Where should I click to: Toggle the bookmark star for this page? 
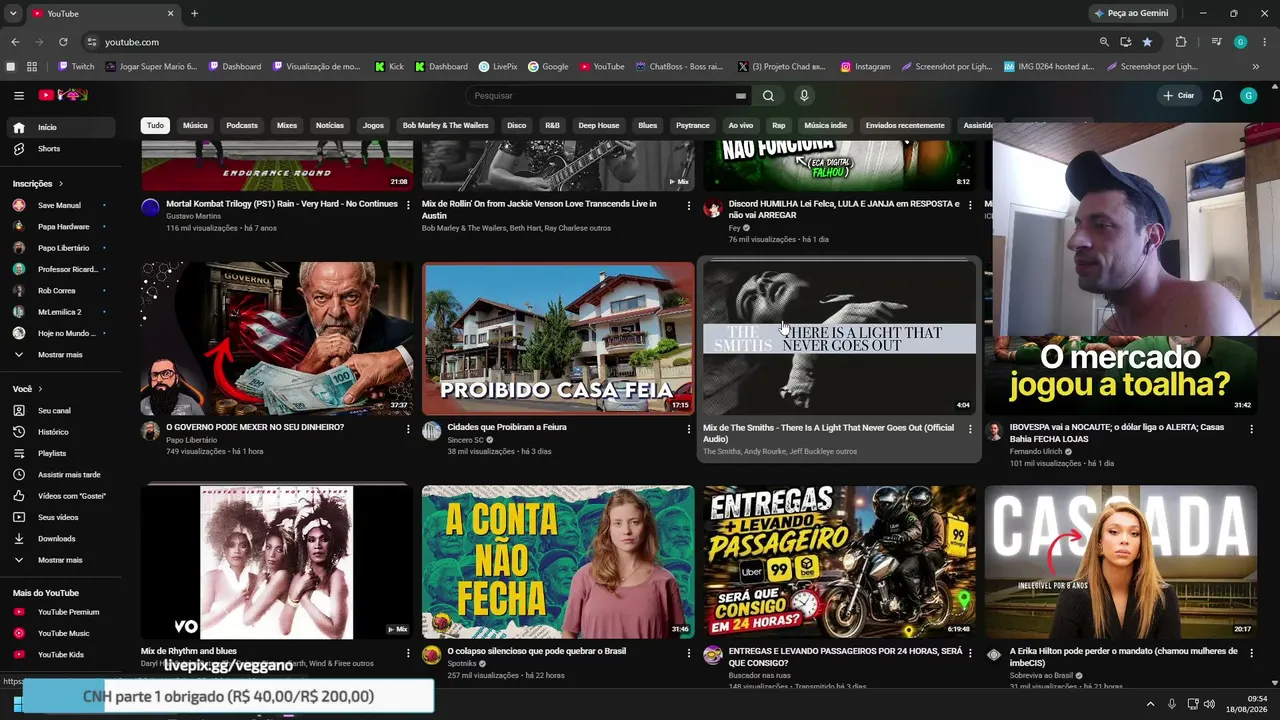click(x=1147, y=42)
